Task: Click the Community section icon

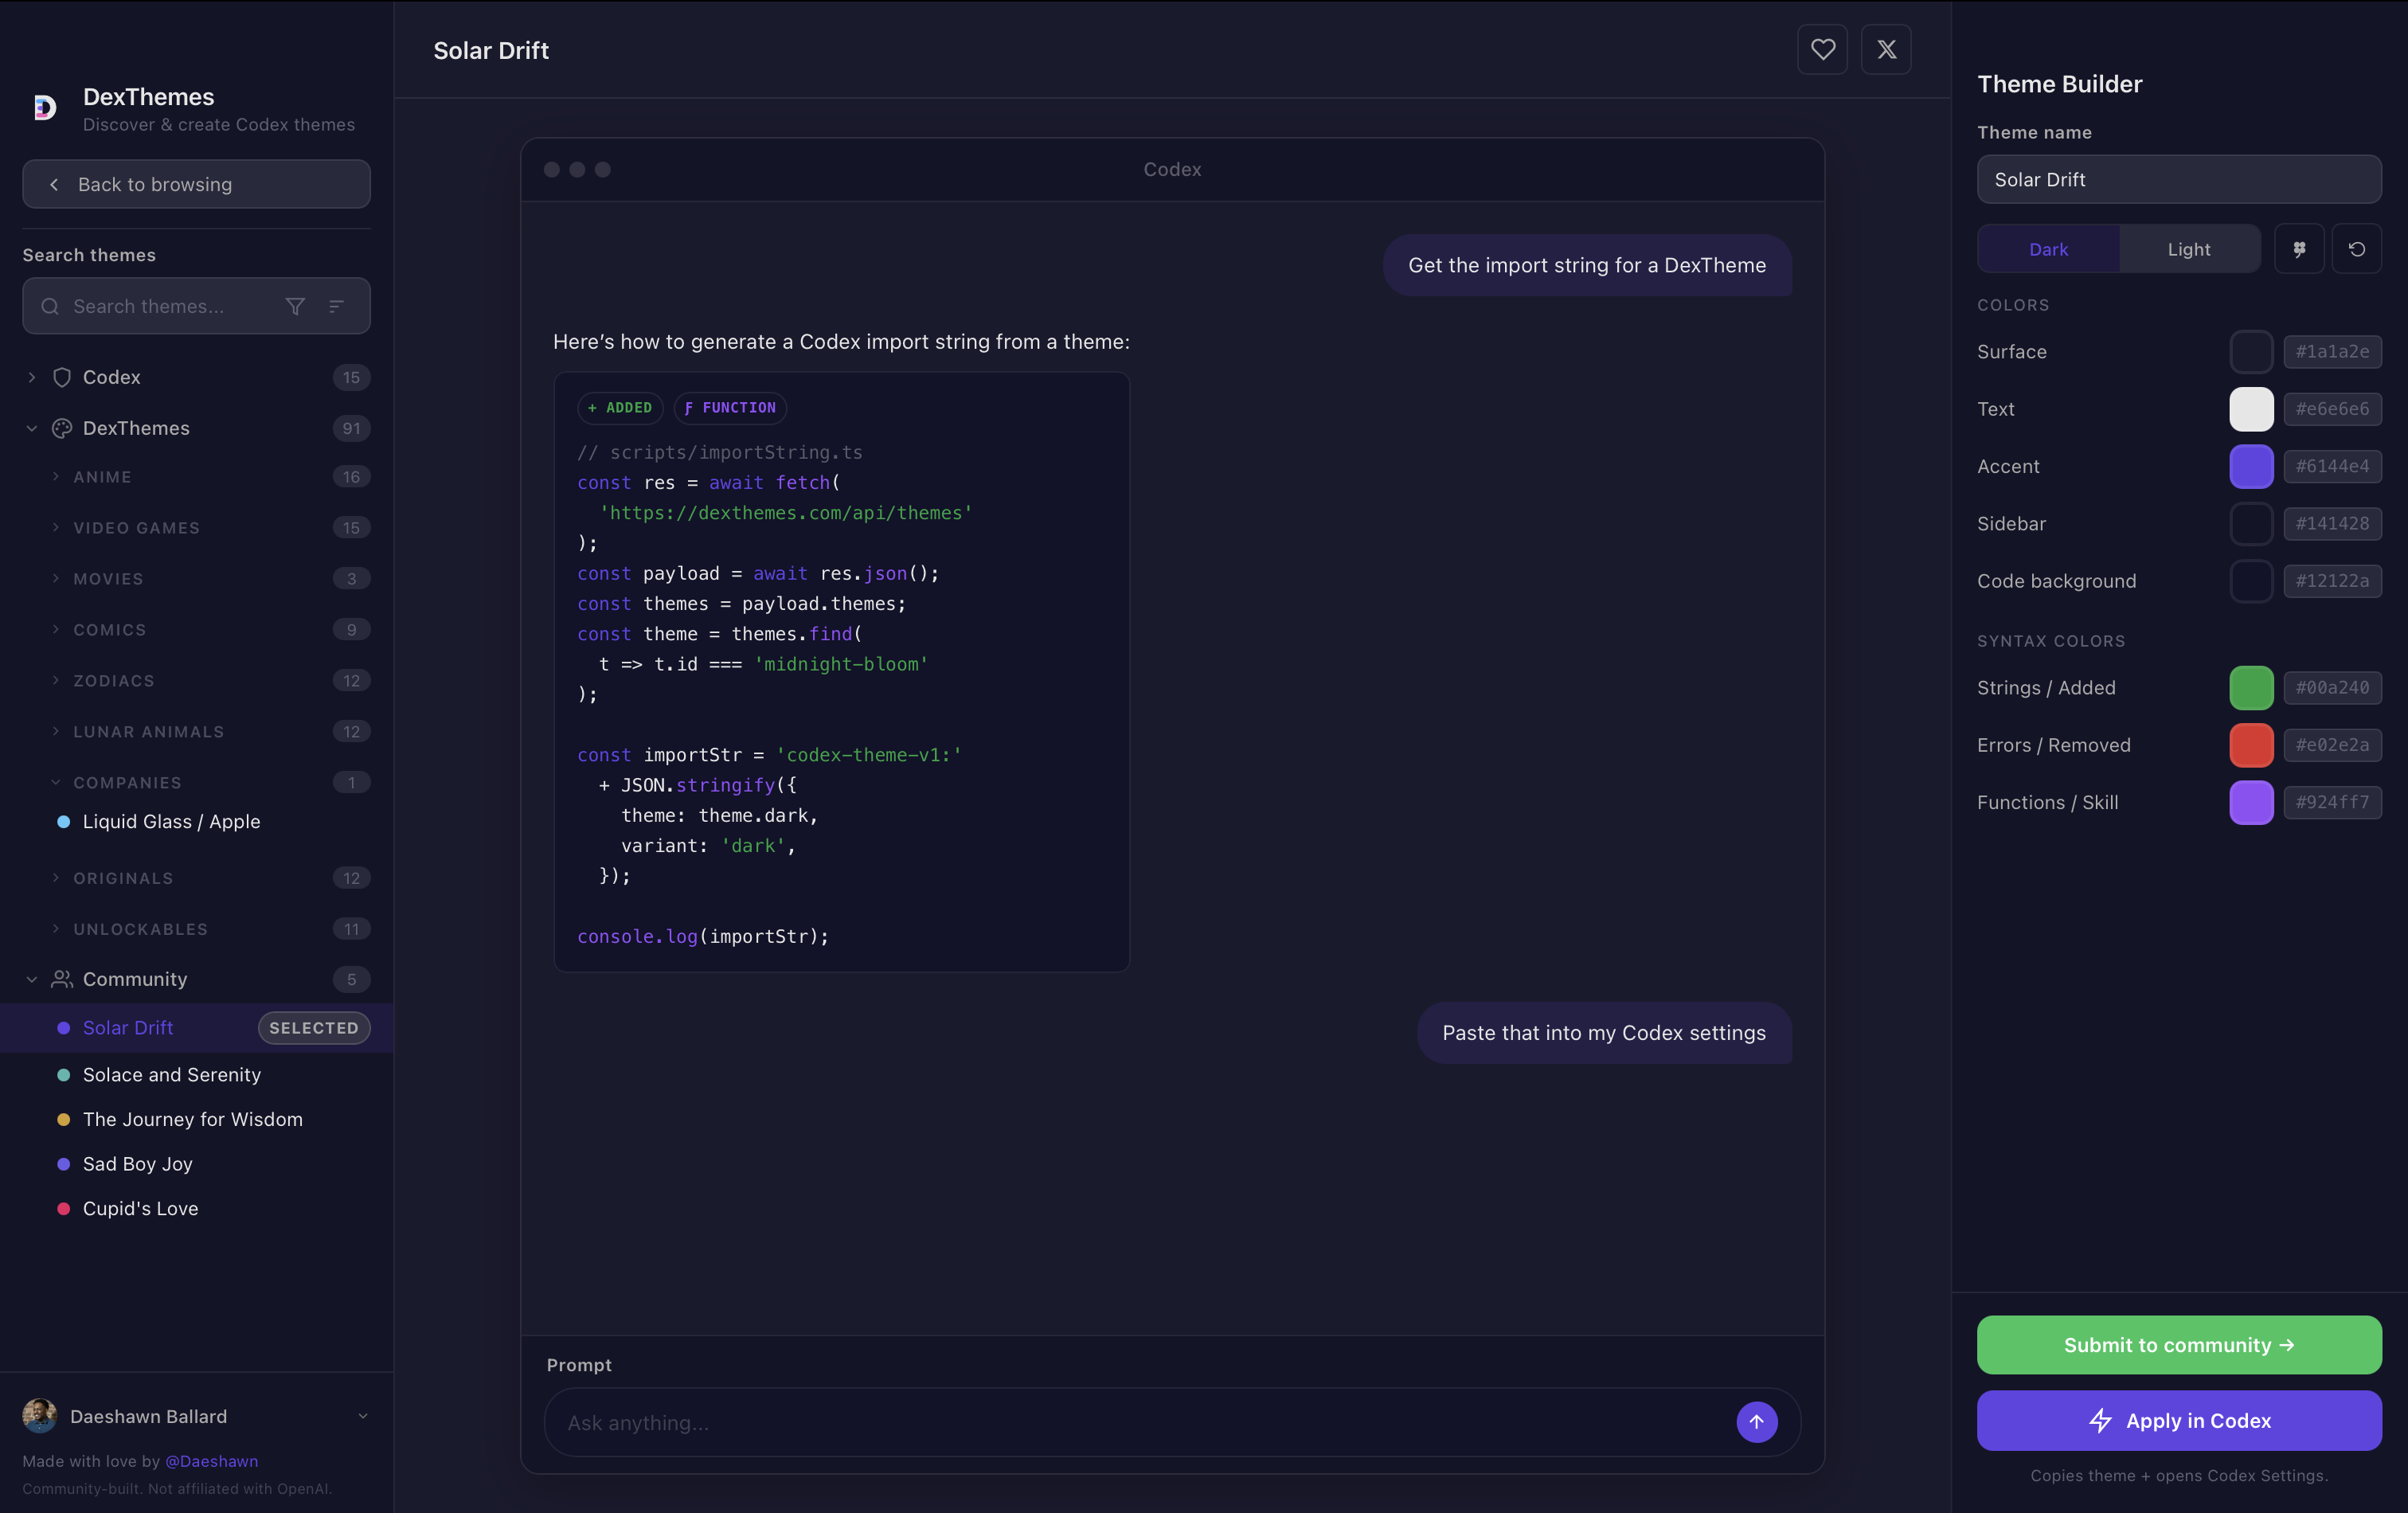Action: tap(61, 979)
